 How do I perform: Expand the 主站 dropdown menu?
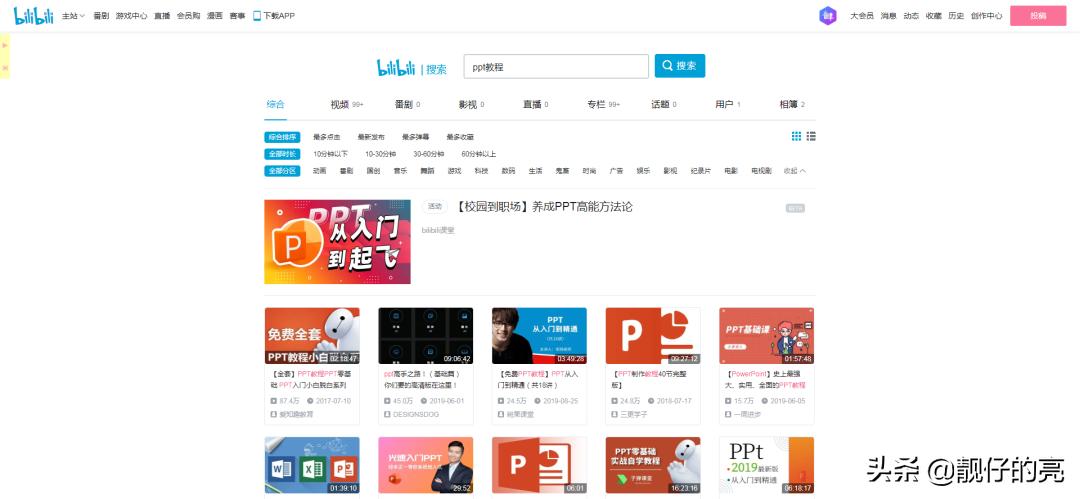[x=73, y=15]
